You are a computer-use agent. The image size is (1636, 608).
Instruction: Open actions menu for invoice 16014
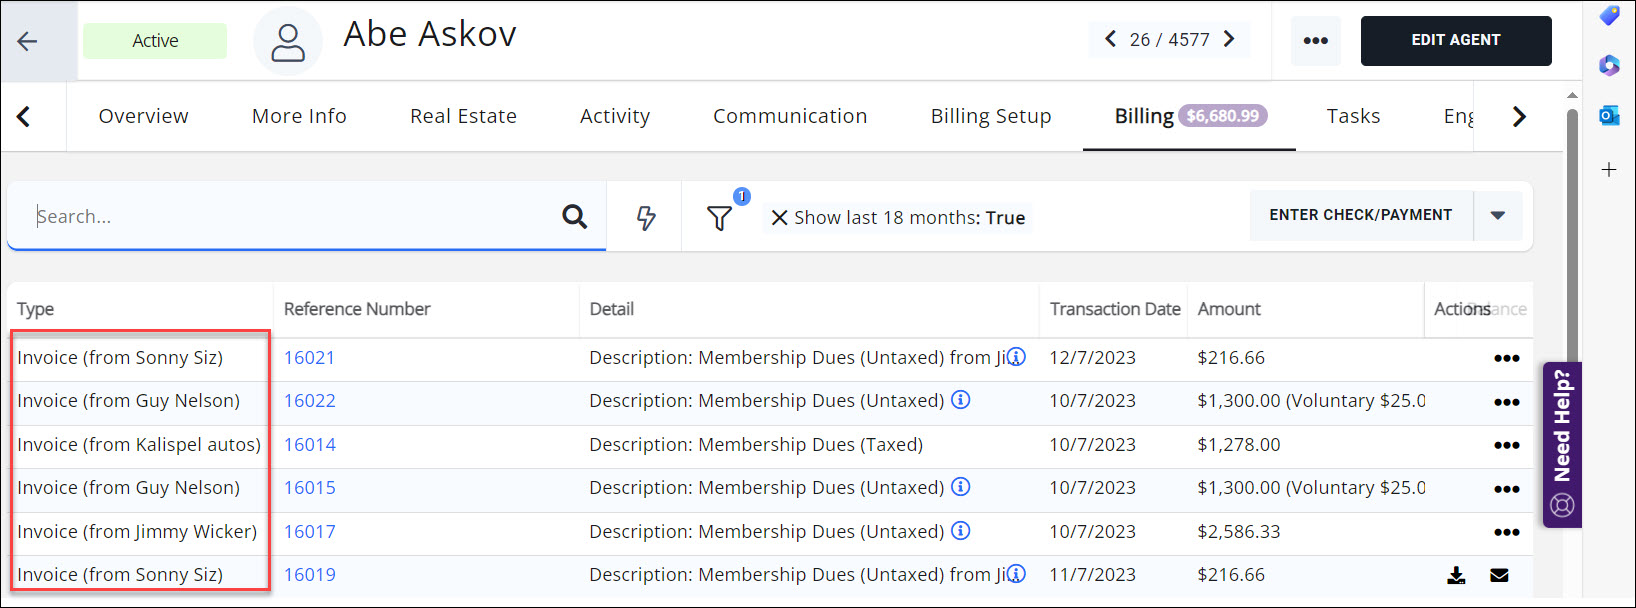(1506, 445)
